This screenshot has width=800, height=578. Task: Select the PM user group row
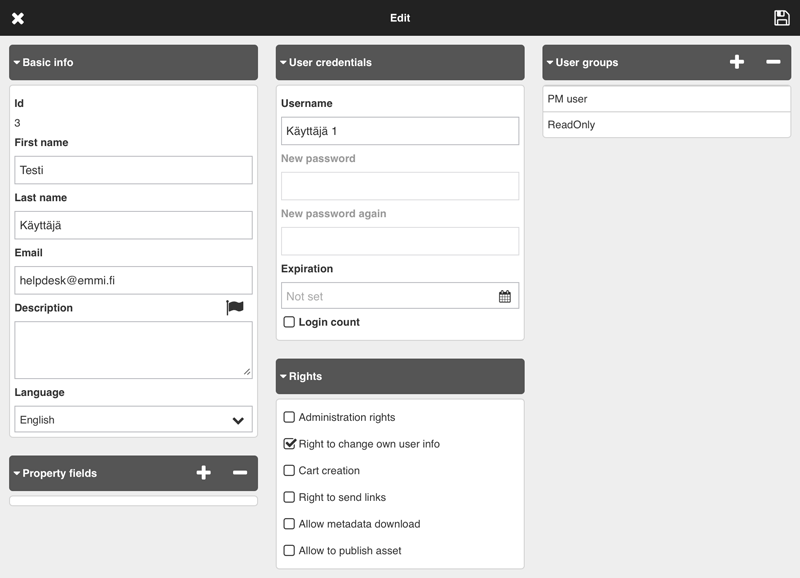[667, 99]
